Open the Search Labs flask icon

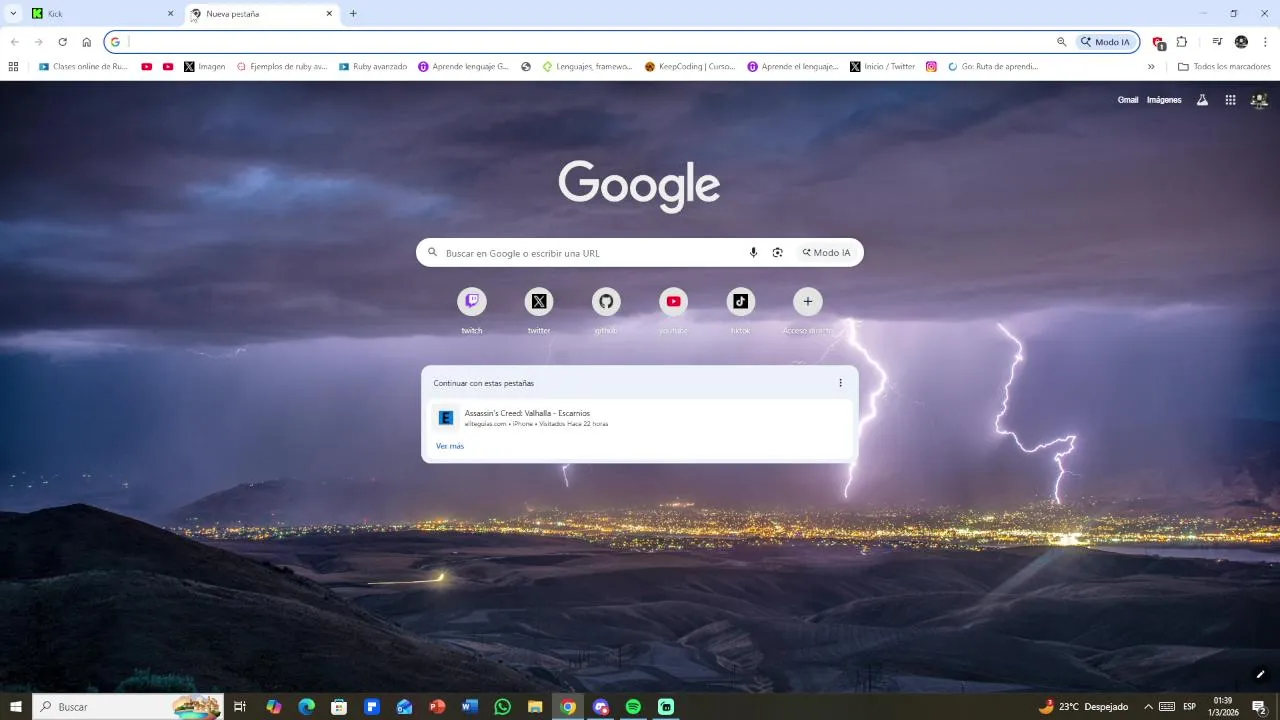tap(1202, 100)
